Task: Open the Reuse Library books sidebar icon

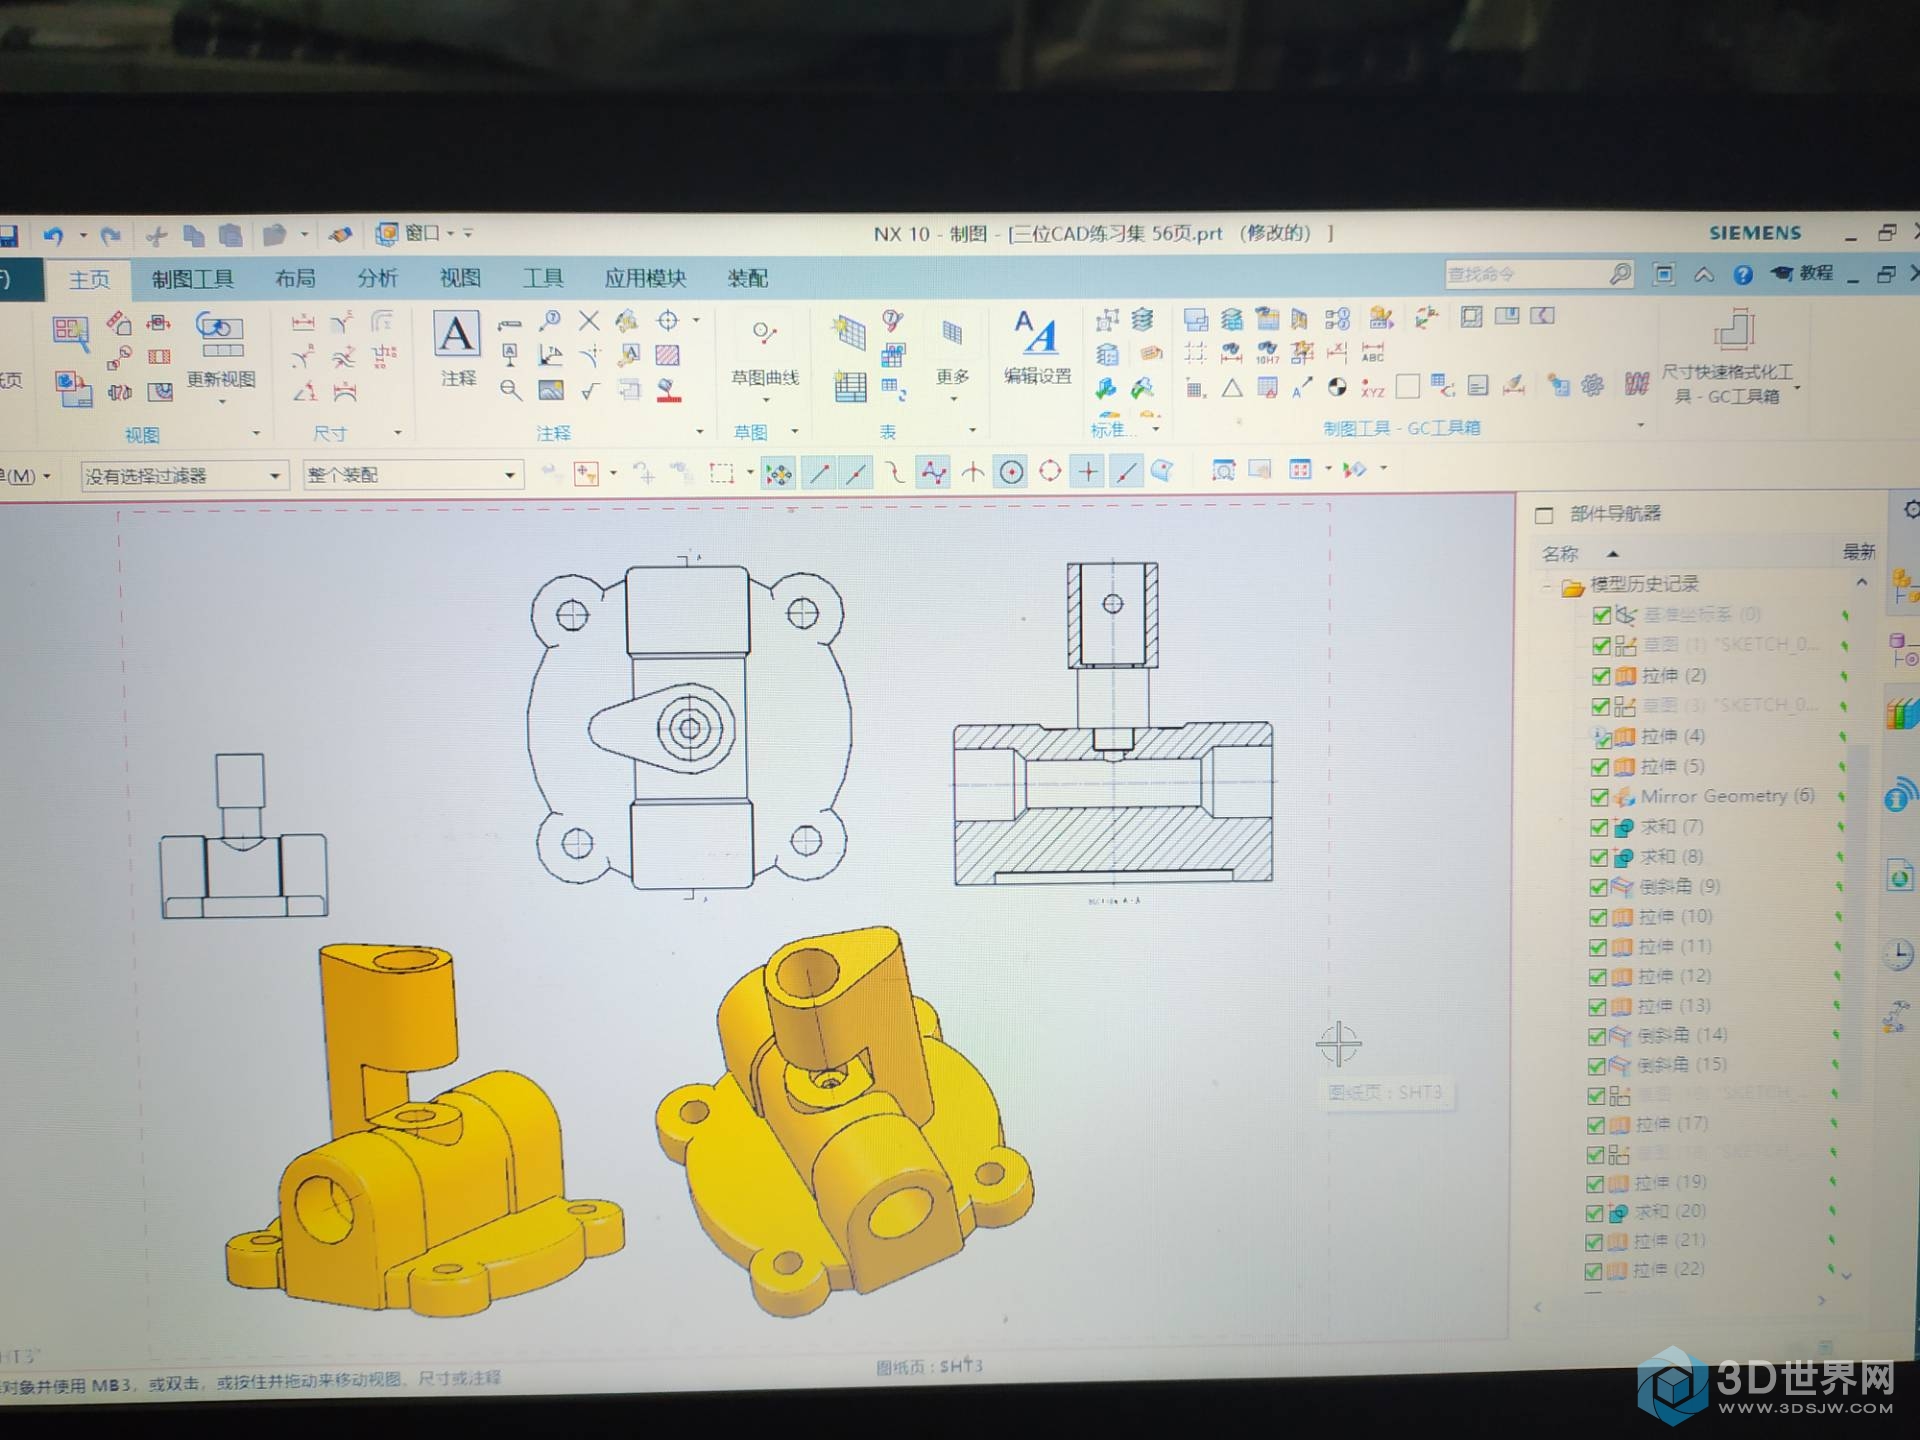Action: click(1901, 714)
